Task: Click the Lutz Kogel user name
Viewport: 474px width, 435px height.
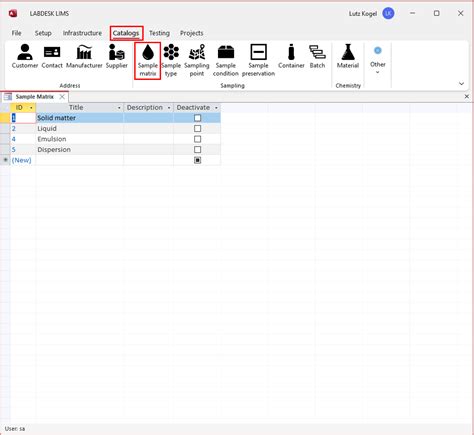Action: pos(363,14)
